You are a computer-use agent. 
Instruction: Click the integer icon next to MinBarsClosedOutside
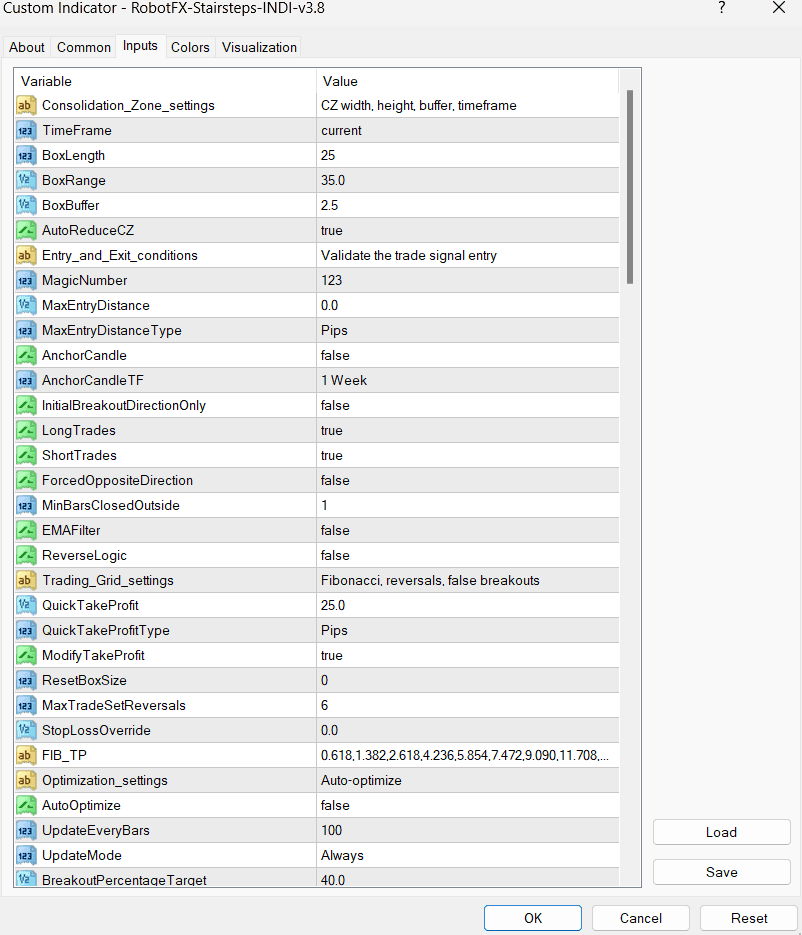coord(26,506)
